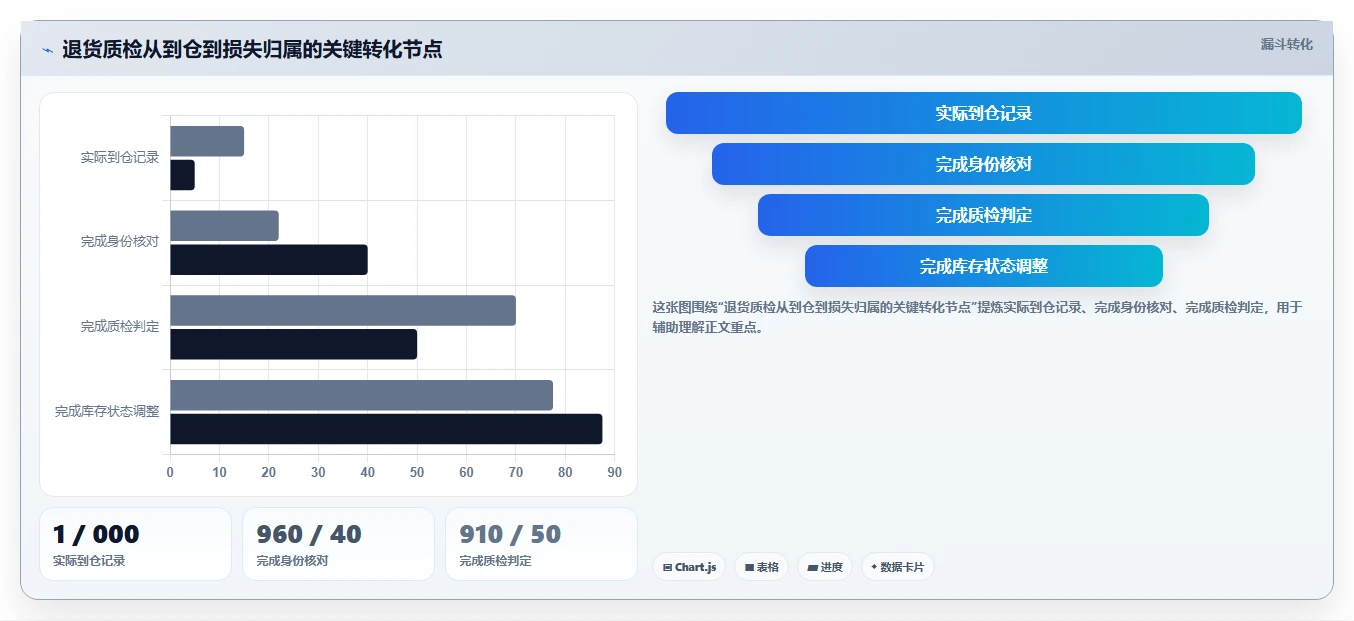
Task: Click the 实际到仓记录 chart axis label
Action: pos(120,157)
